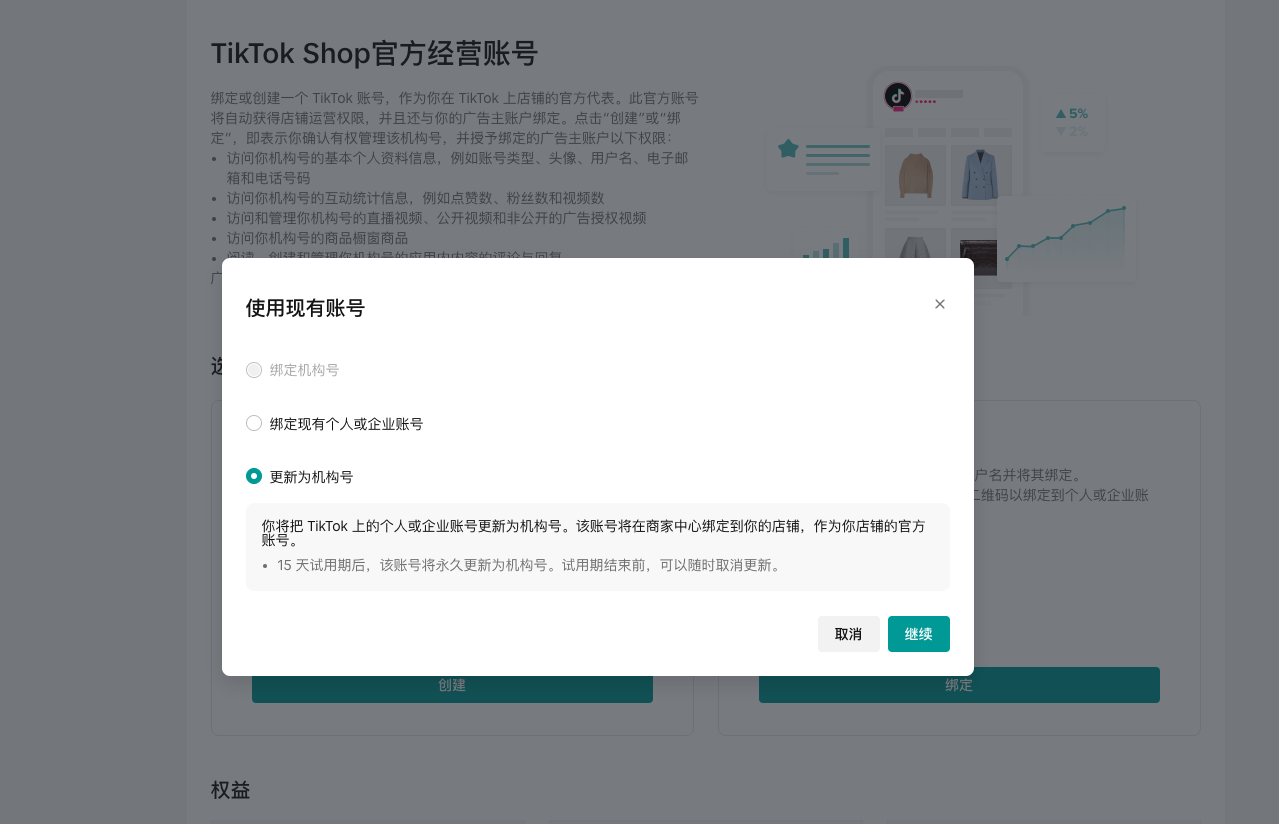Select the blue blazer product image
This screenshot has height=824, width=1279.
click(x=980, y=174)
